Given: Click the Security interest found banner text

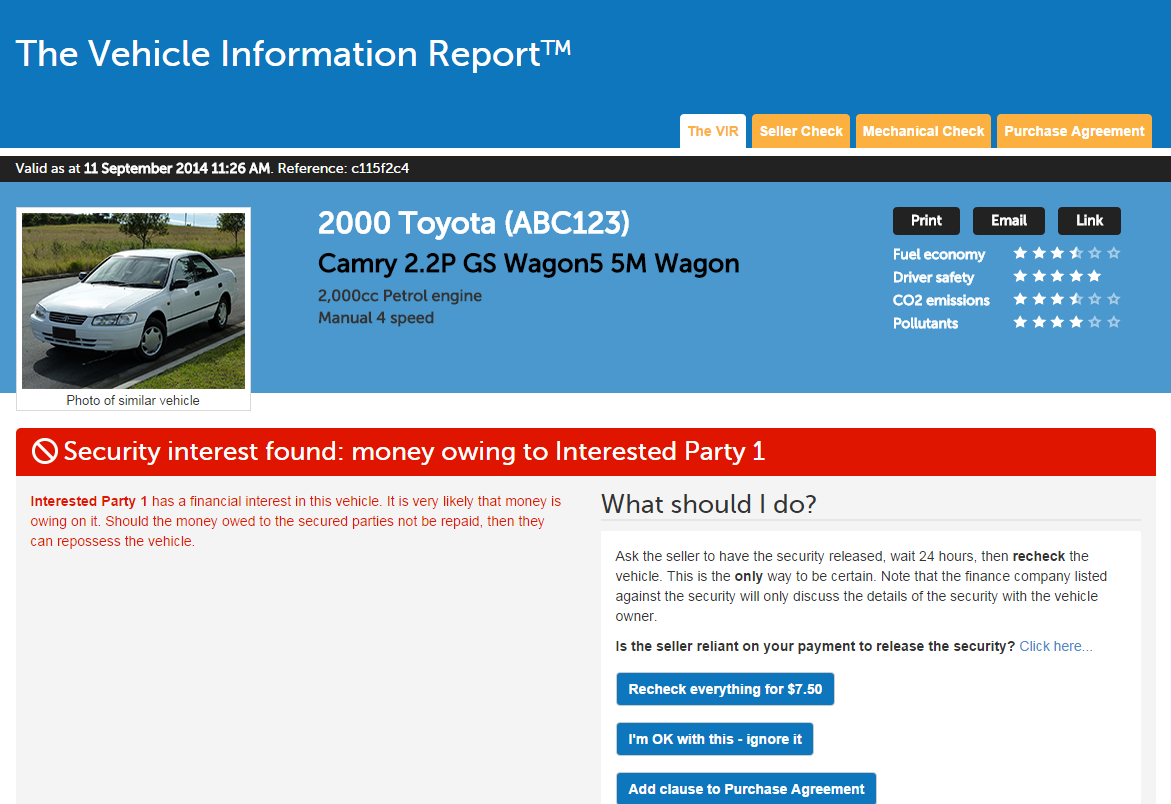Looking at the screenshot, I should point(414,451).
